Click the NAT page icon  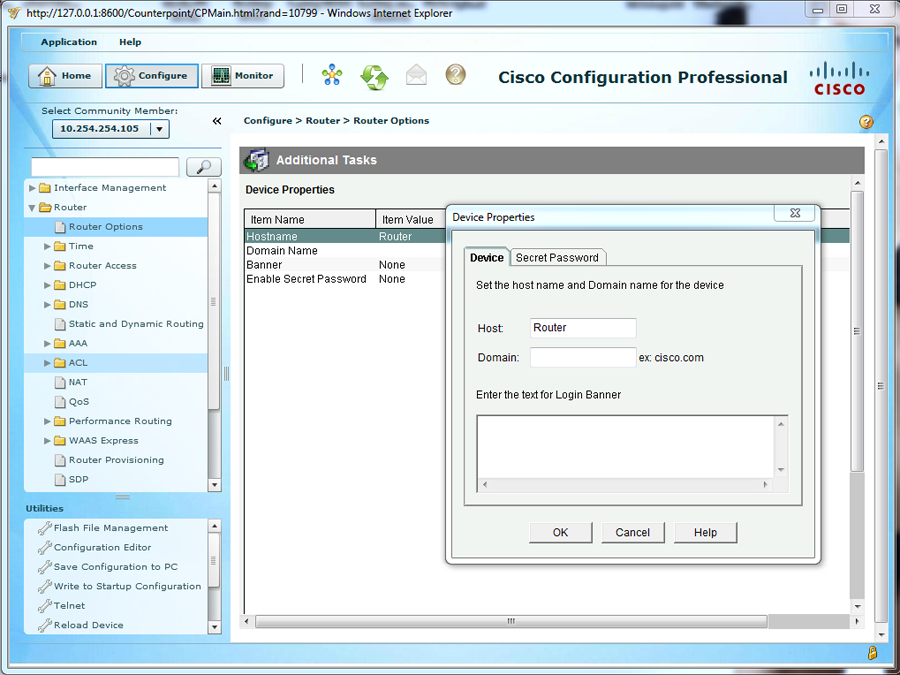(60, 382)
